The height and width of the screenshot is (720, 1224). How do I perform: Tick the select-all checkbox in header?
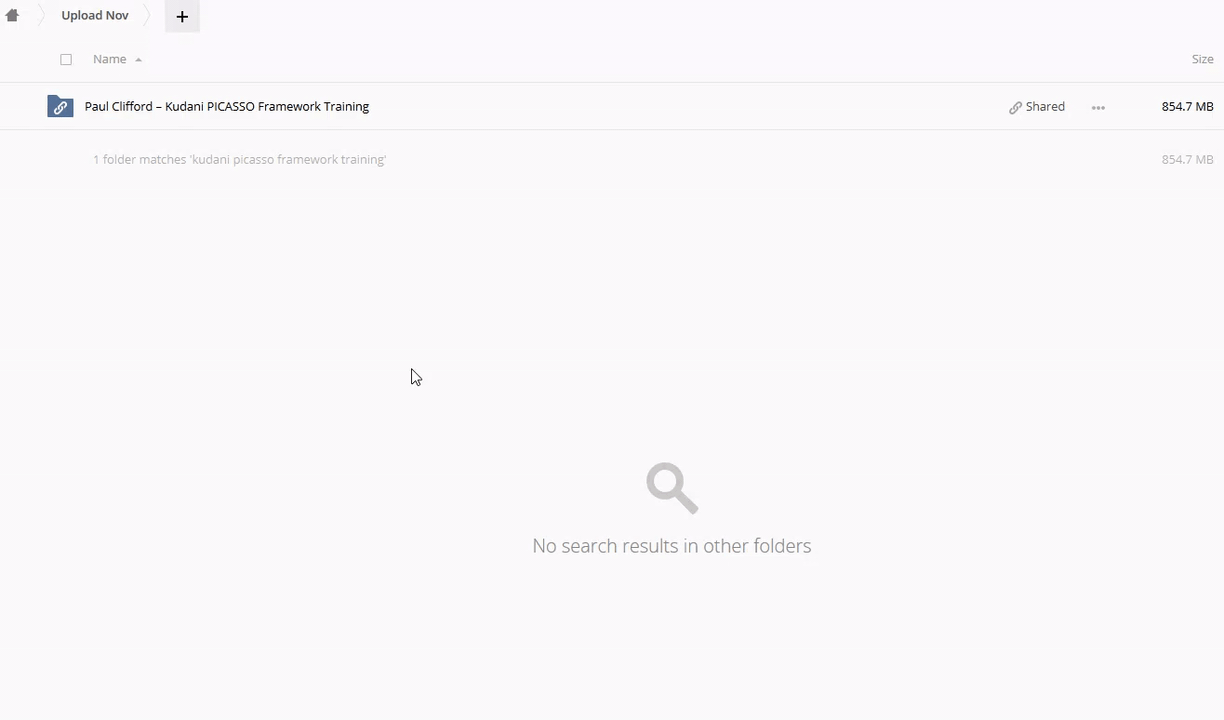(66, 59)
